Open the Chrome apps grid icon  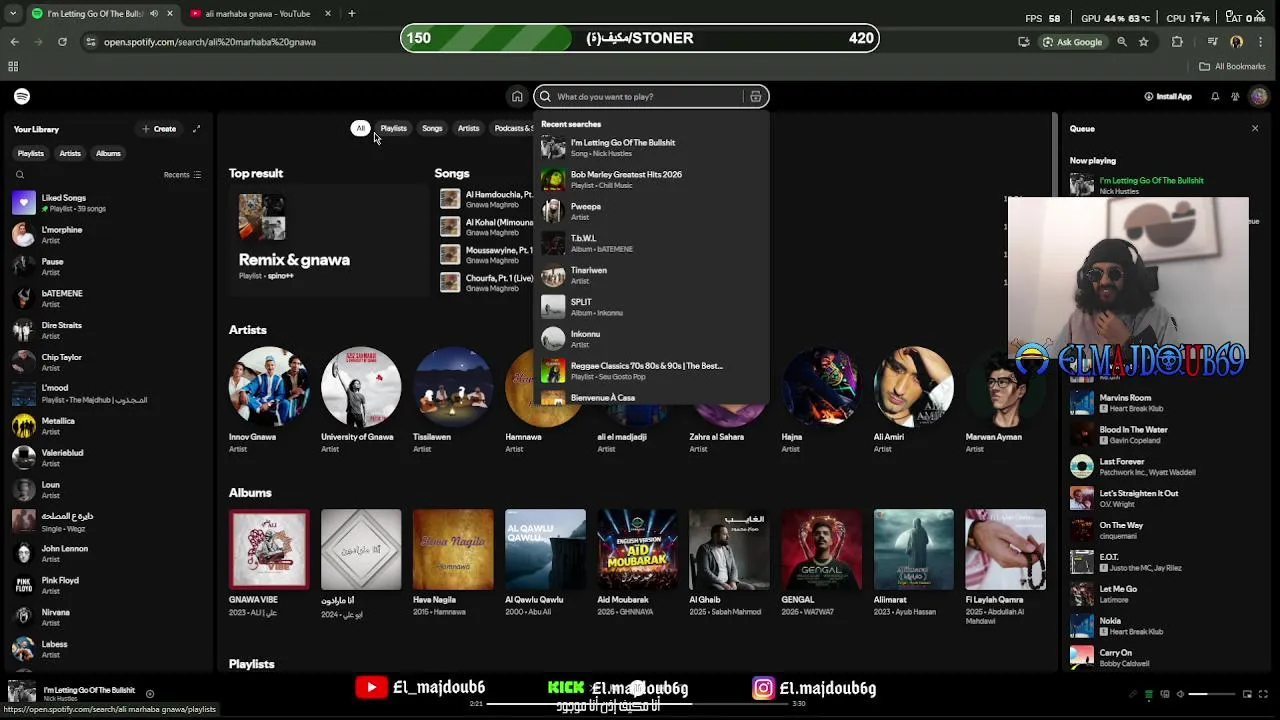[13, 66]
